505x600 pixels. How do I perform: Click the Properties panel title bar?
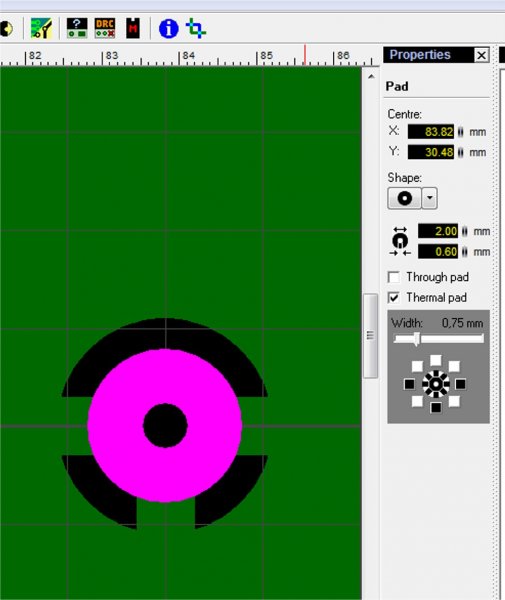[428, 55]
